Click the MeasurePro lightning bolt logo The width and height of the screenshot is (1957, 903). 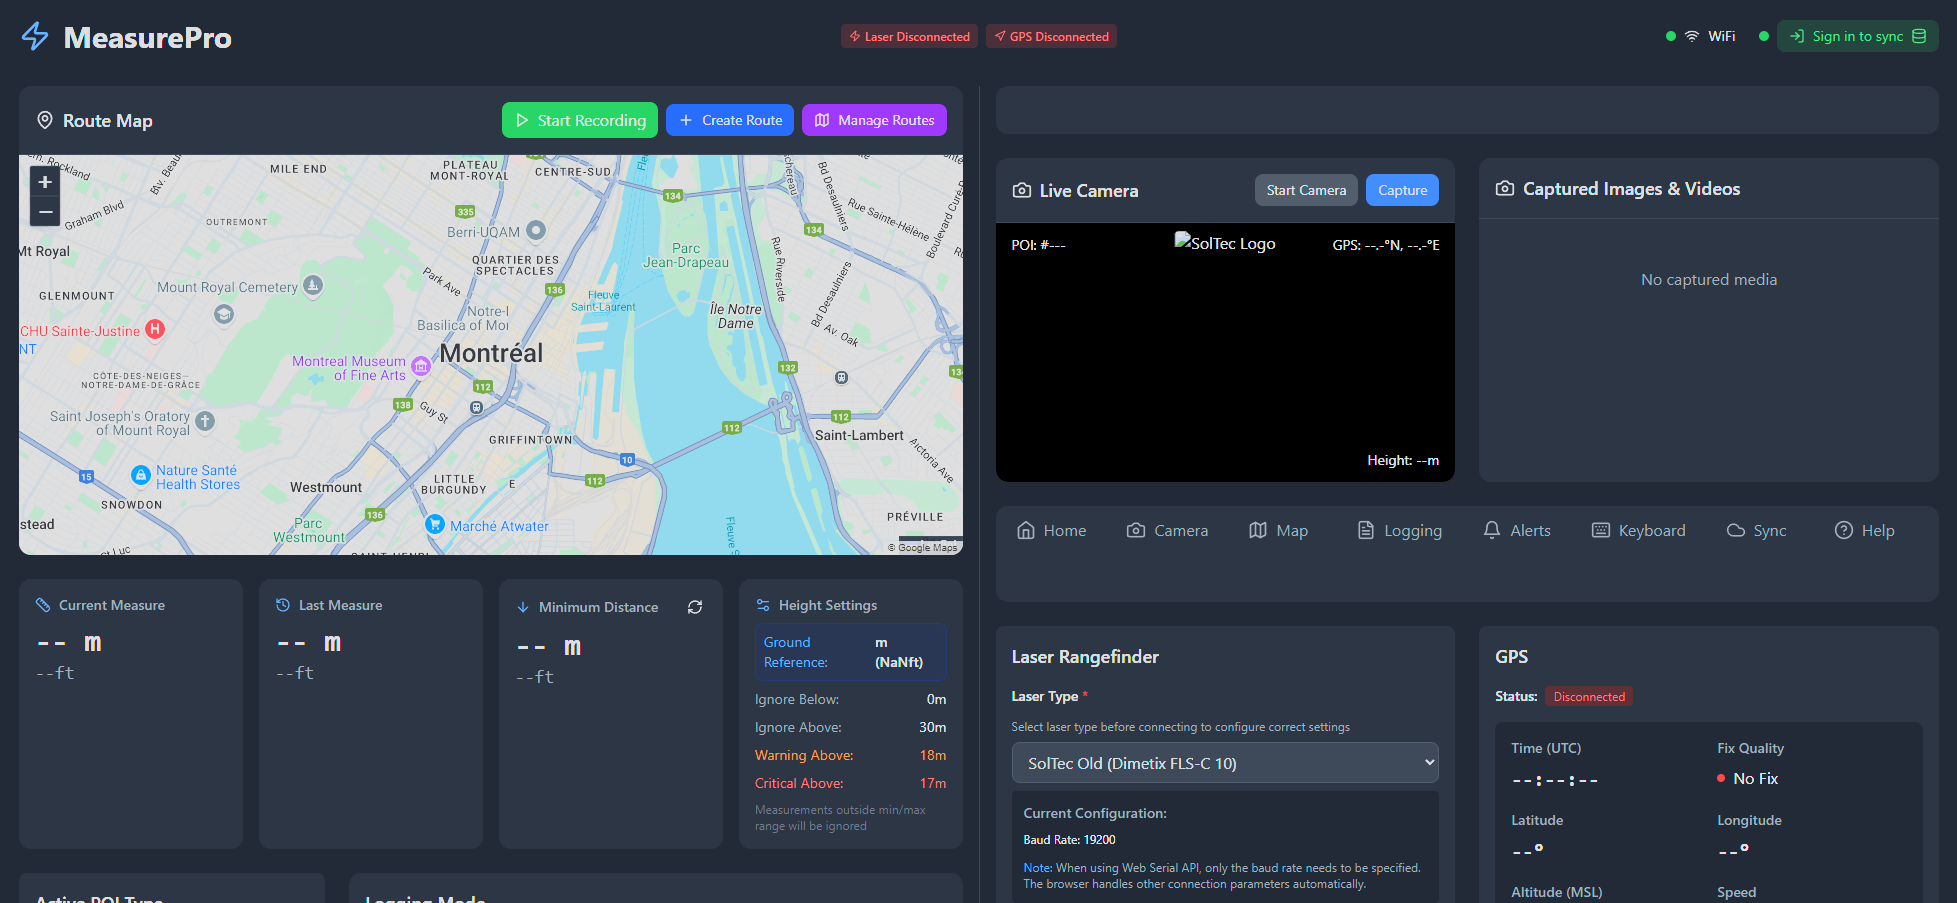click(33, 37)
